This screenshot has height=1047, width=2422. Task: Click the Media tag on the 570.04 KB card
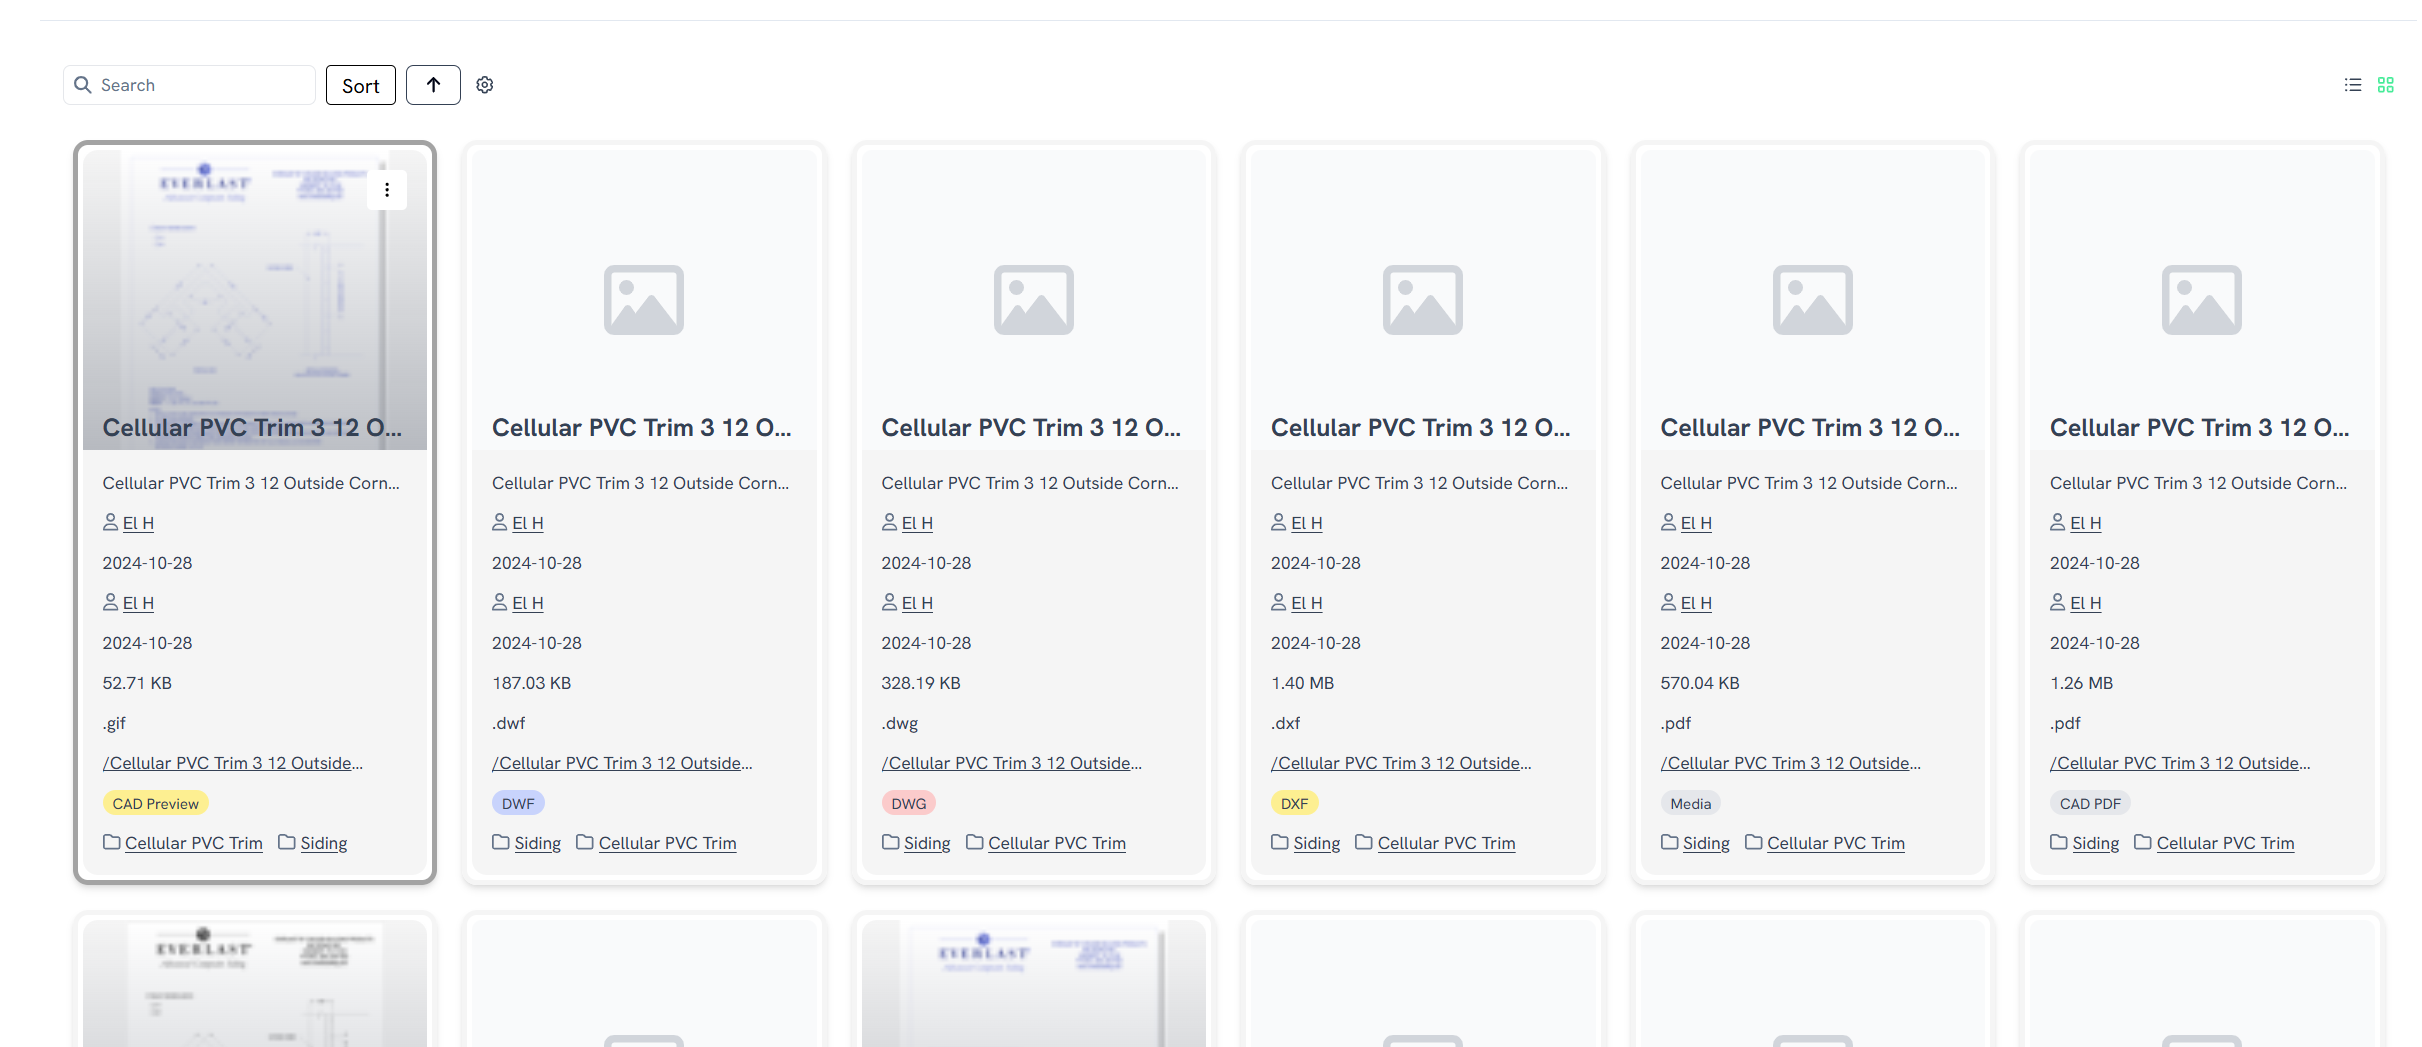pos(1690,803)
